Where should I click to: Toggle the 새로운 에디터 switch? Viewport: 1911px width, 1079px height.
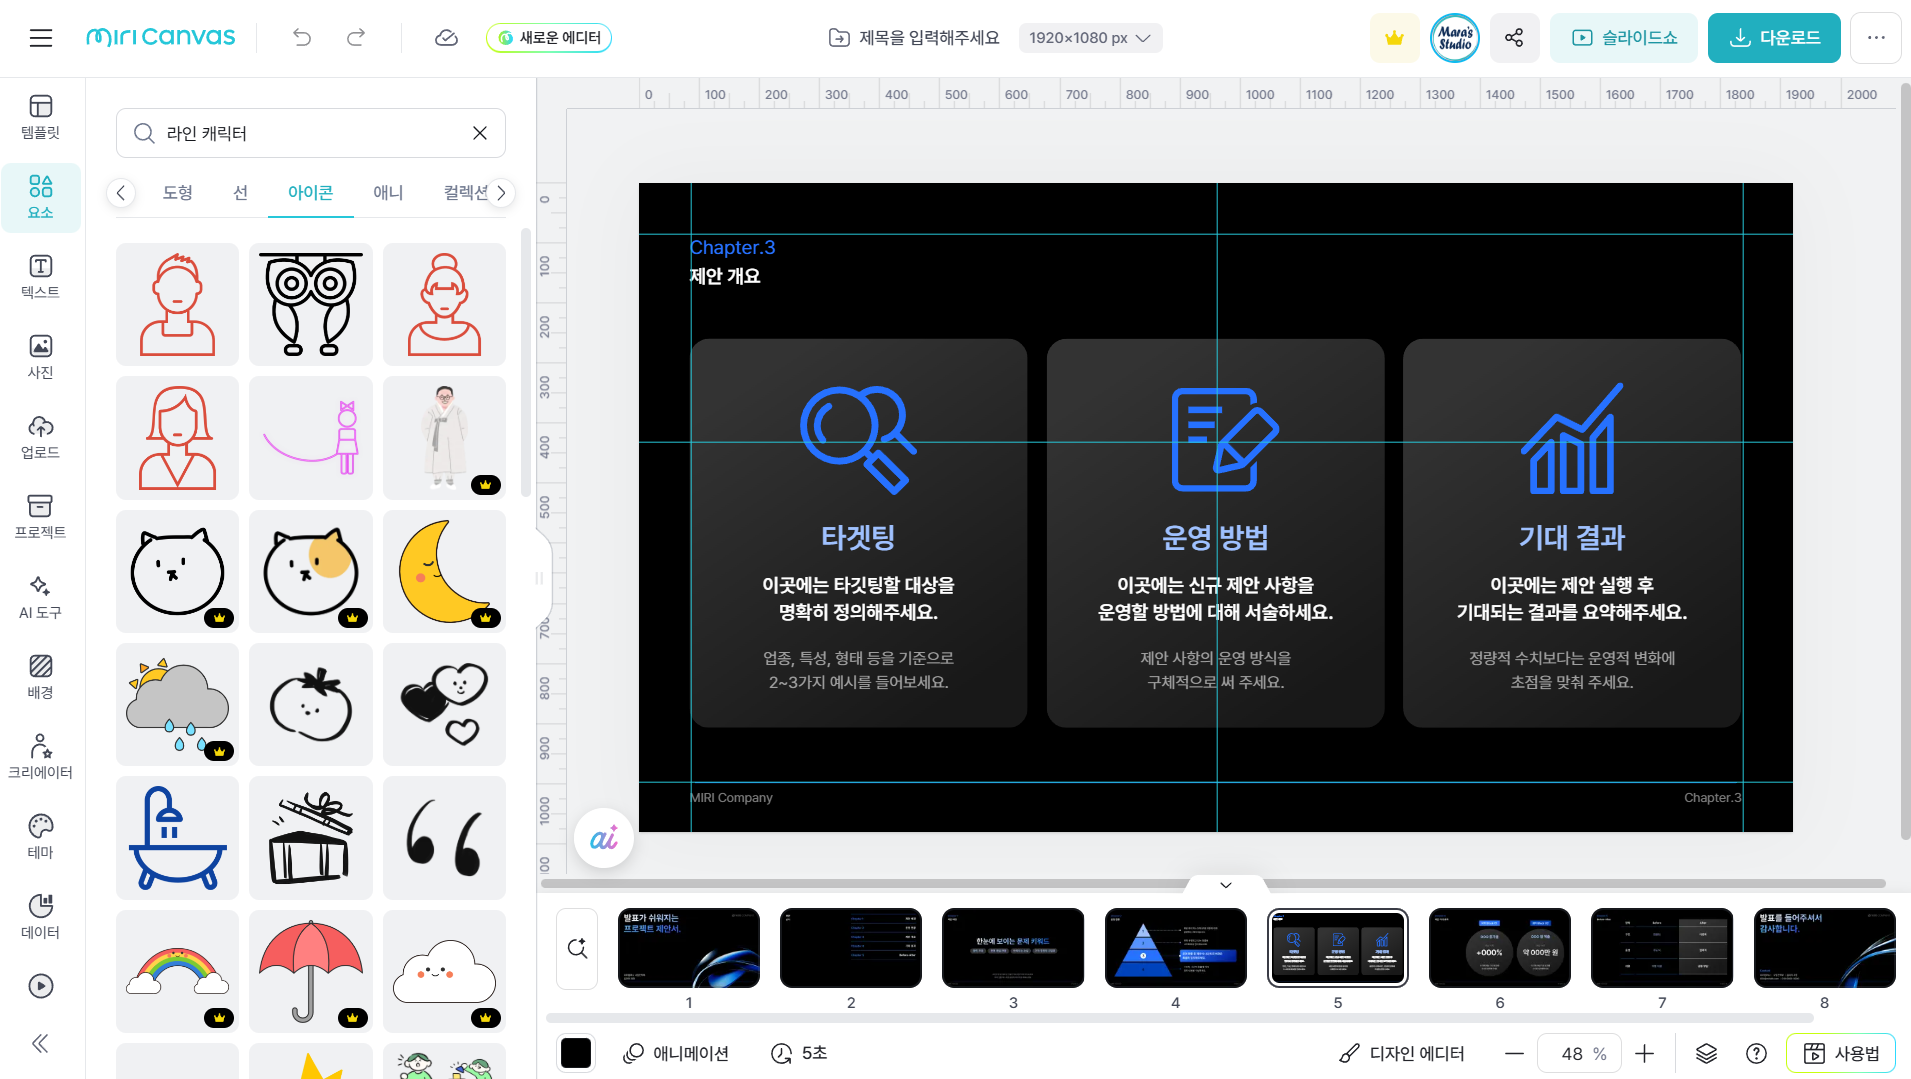pos(549,38)
